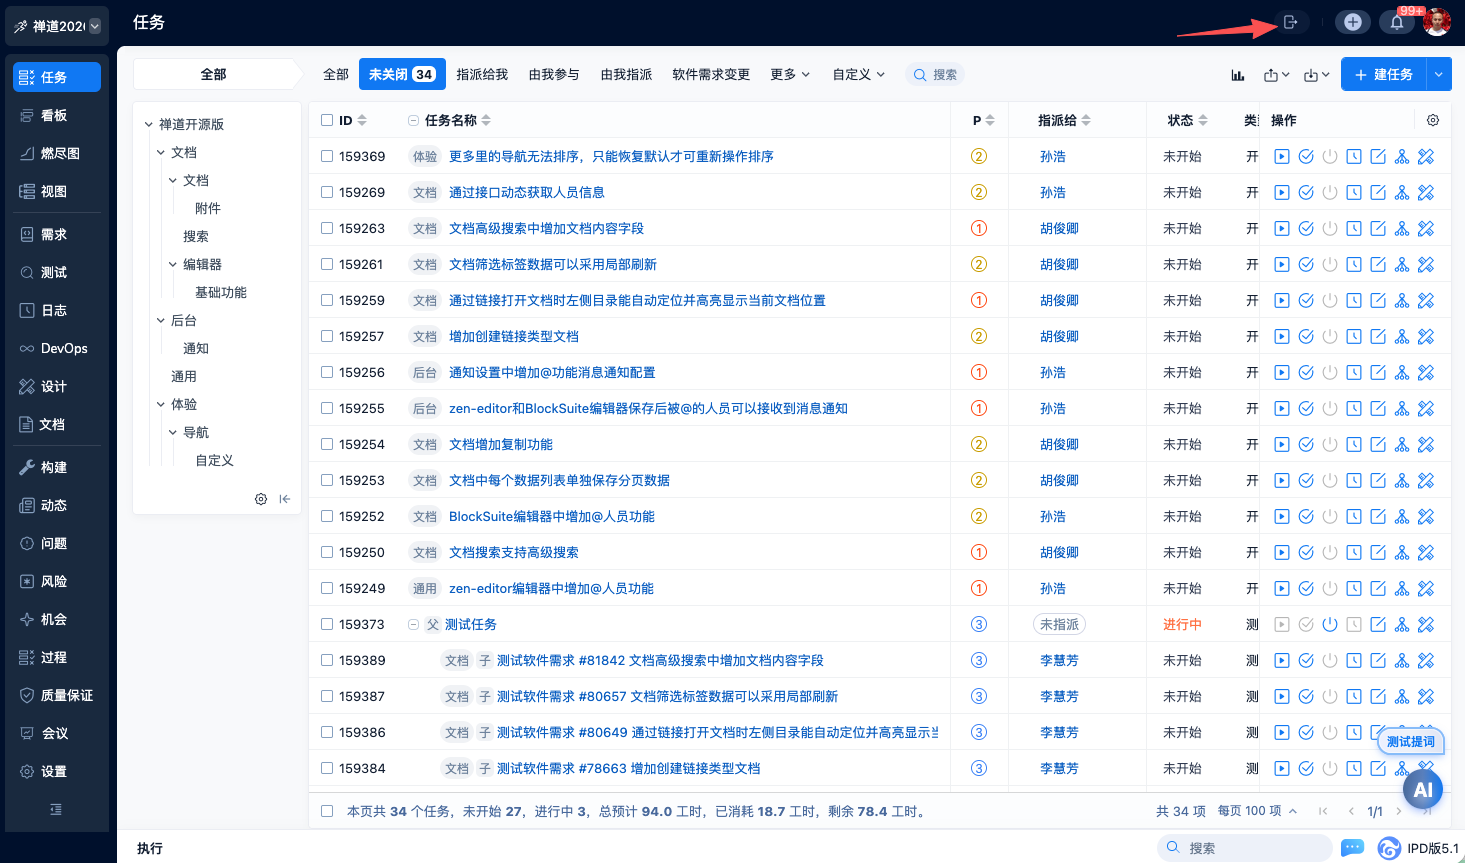Open table column settings gear icon
This screenshot has height=863, width=1465.
tap(1433, 120)
